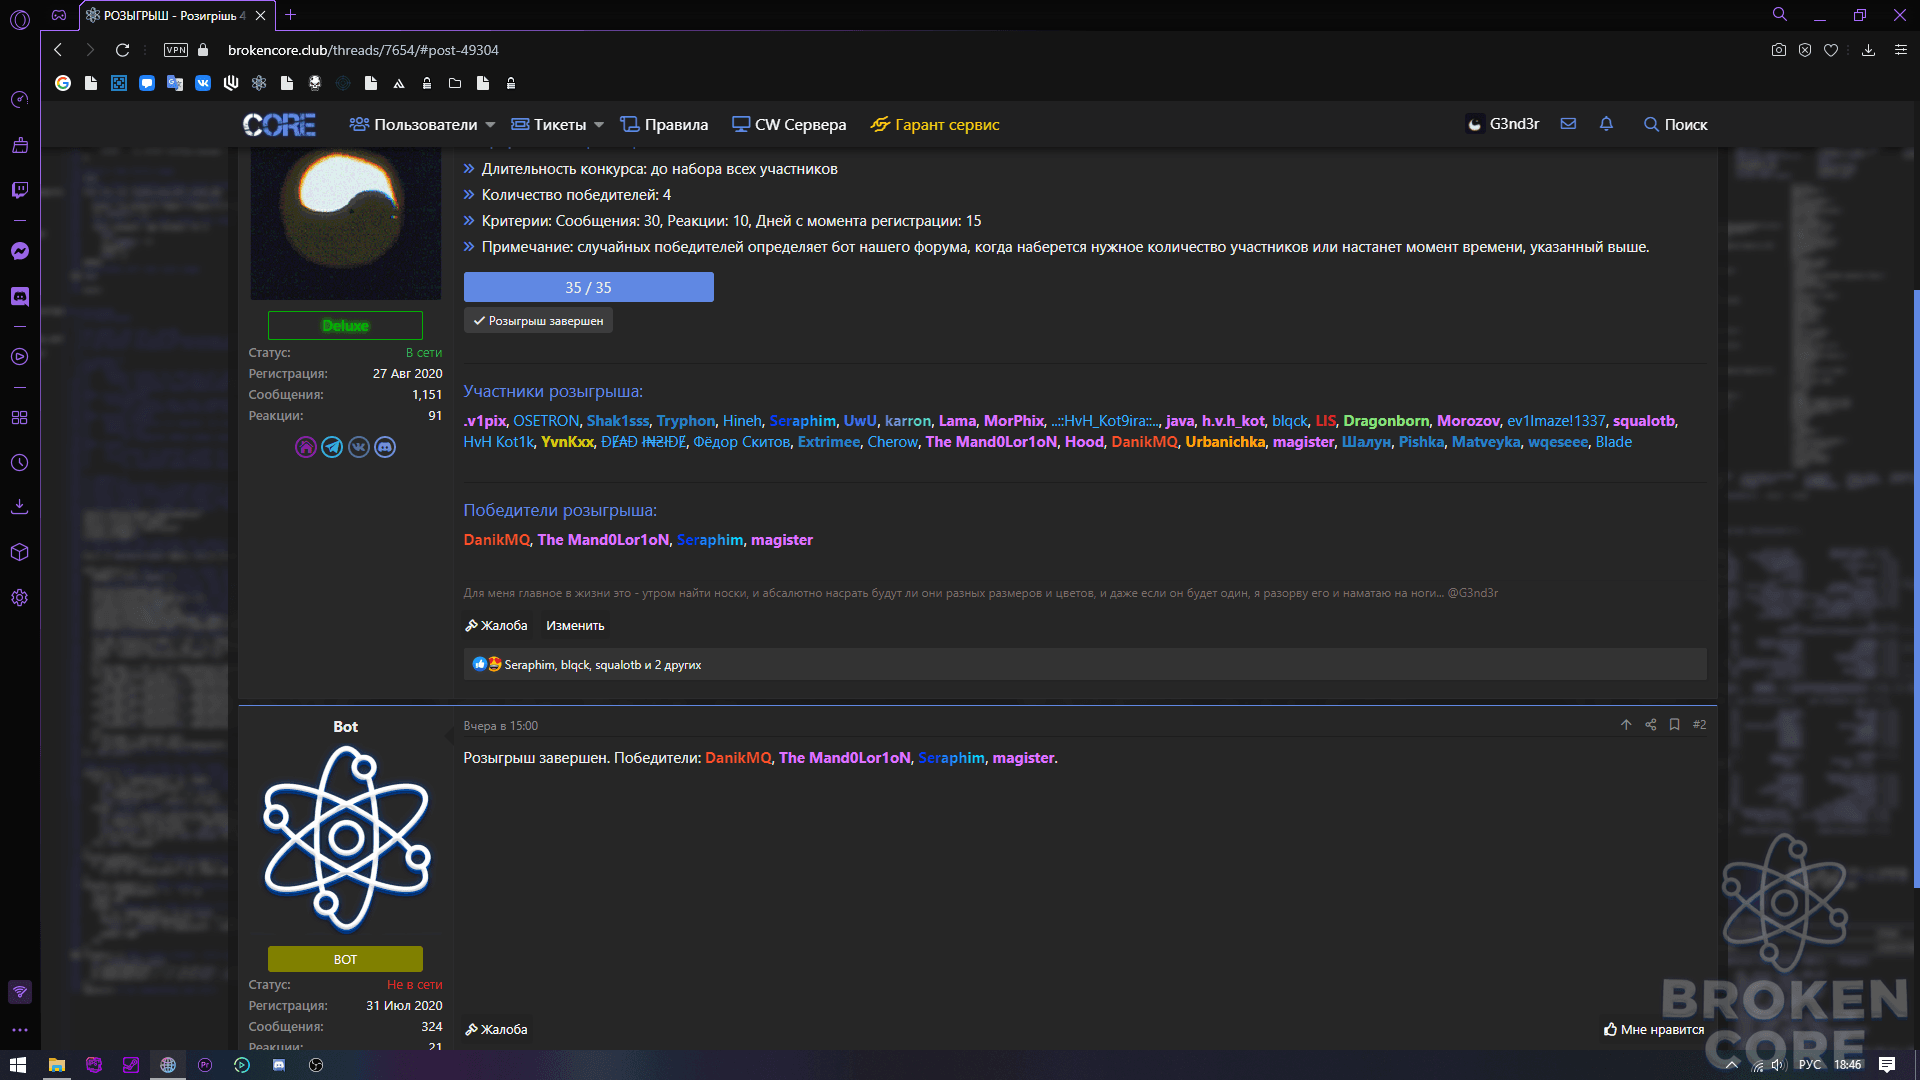The image size is (1920, 1080).
Task: Open the Easy Setup sliders icon
Action: pos(1901,50)
